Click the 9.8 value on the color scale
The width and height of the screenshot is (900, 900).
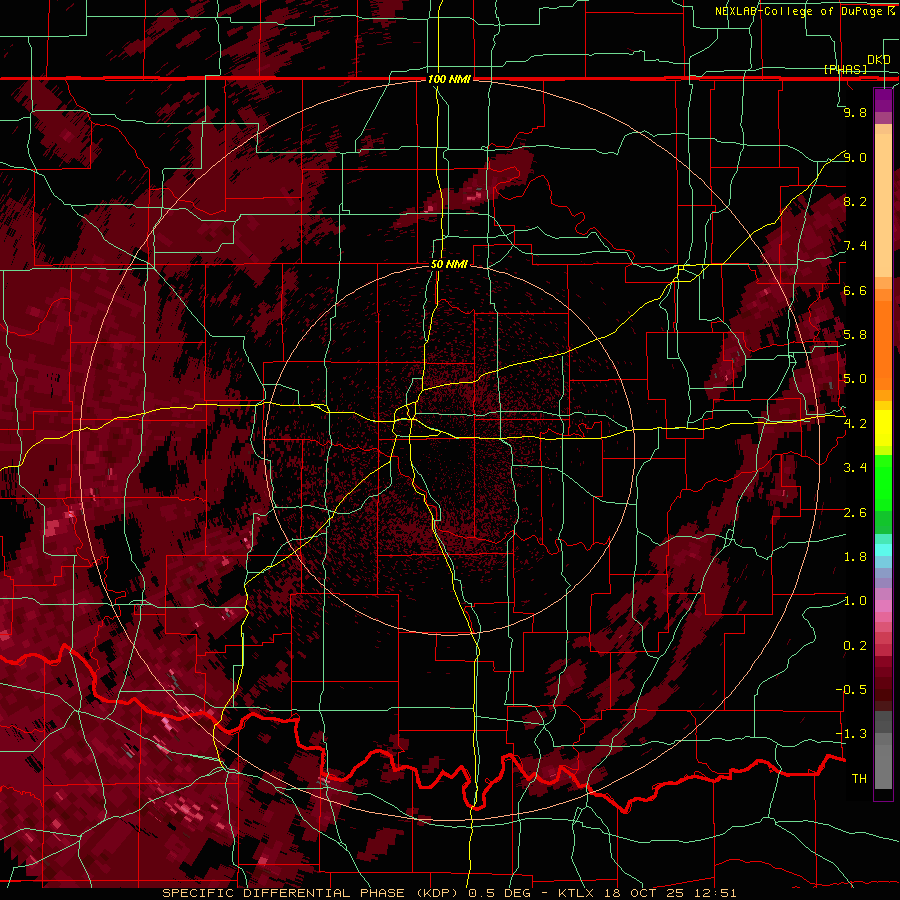855,112
